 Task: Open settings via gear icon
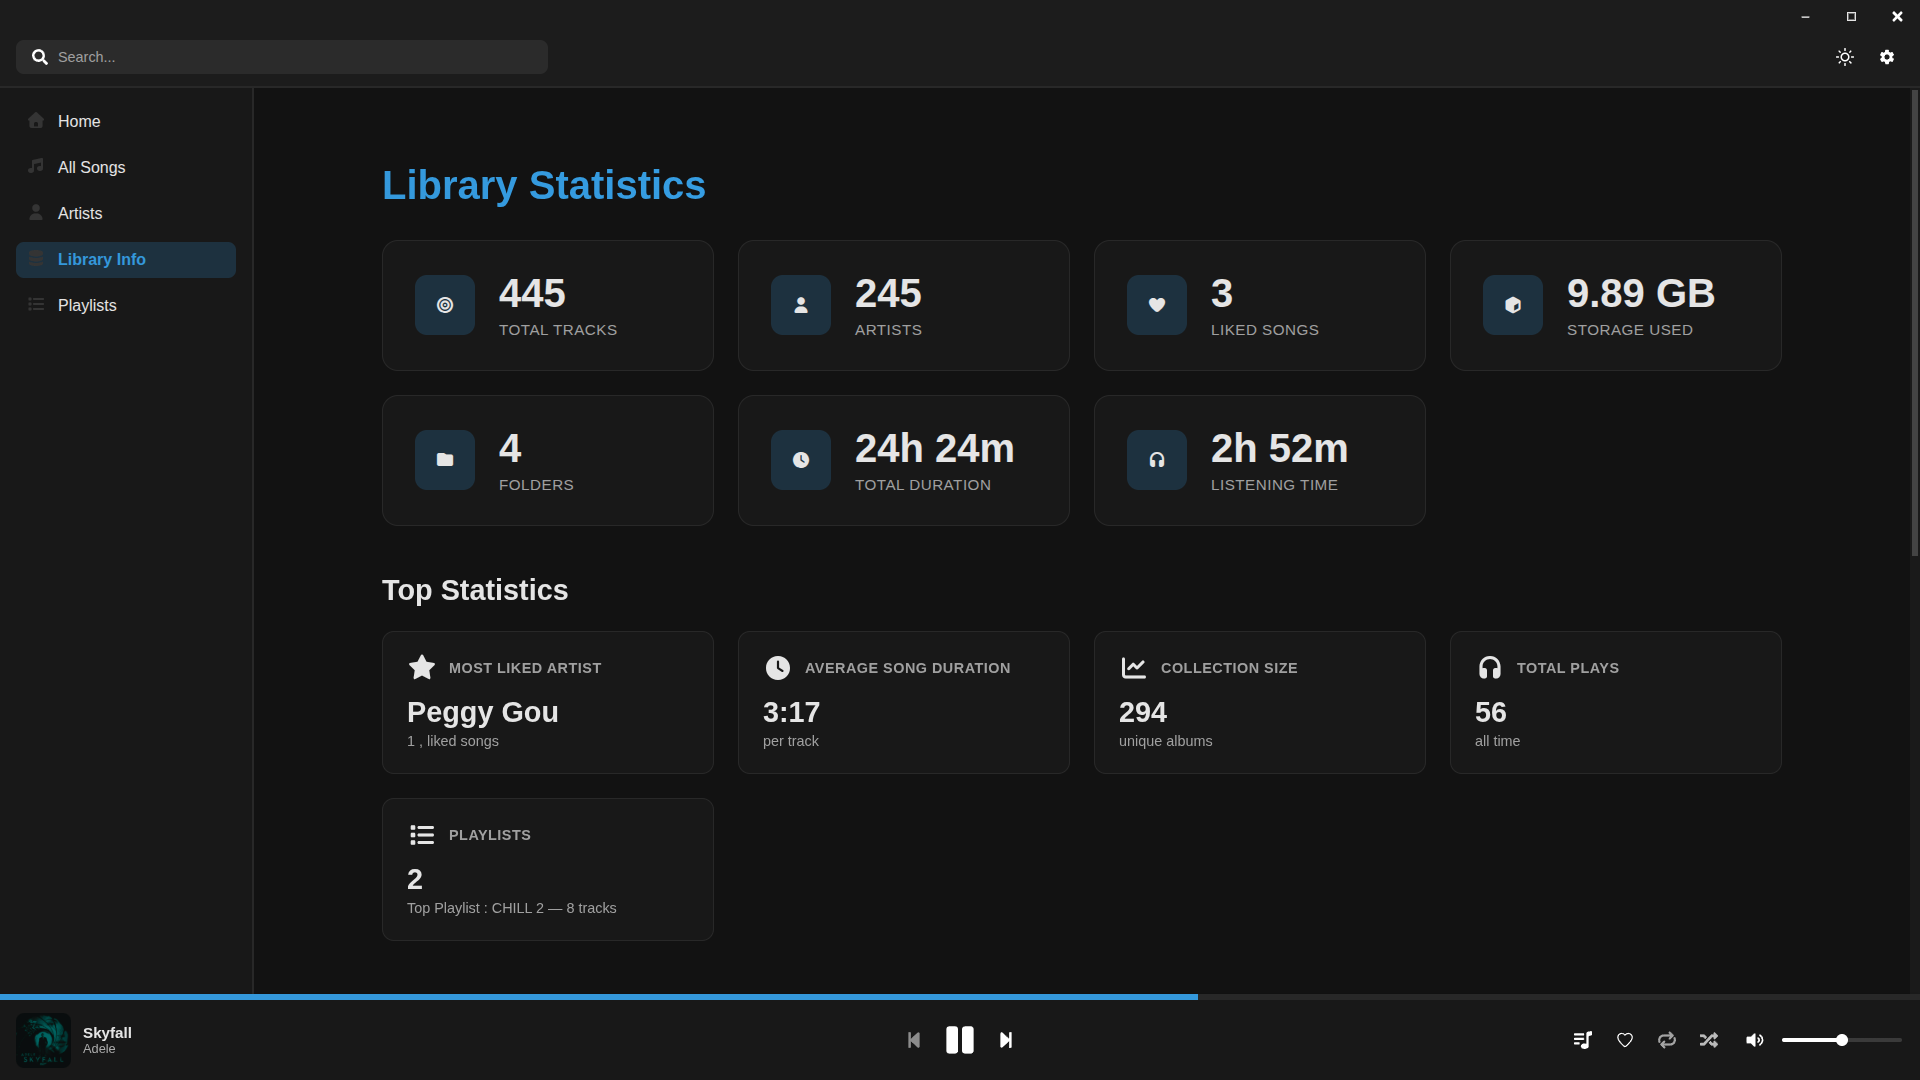[x=1887, y=57]
